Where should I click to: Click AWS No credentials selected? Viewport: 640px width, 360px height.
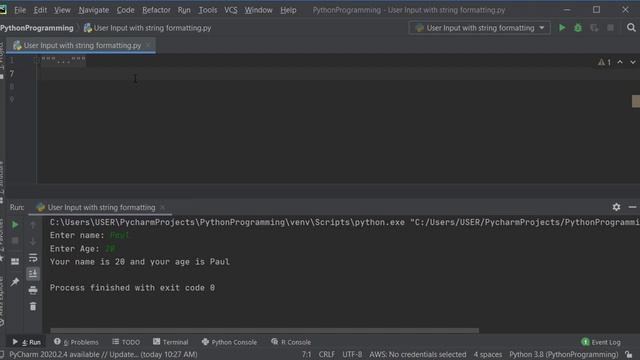click(418, 354)
